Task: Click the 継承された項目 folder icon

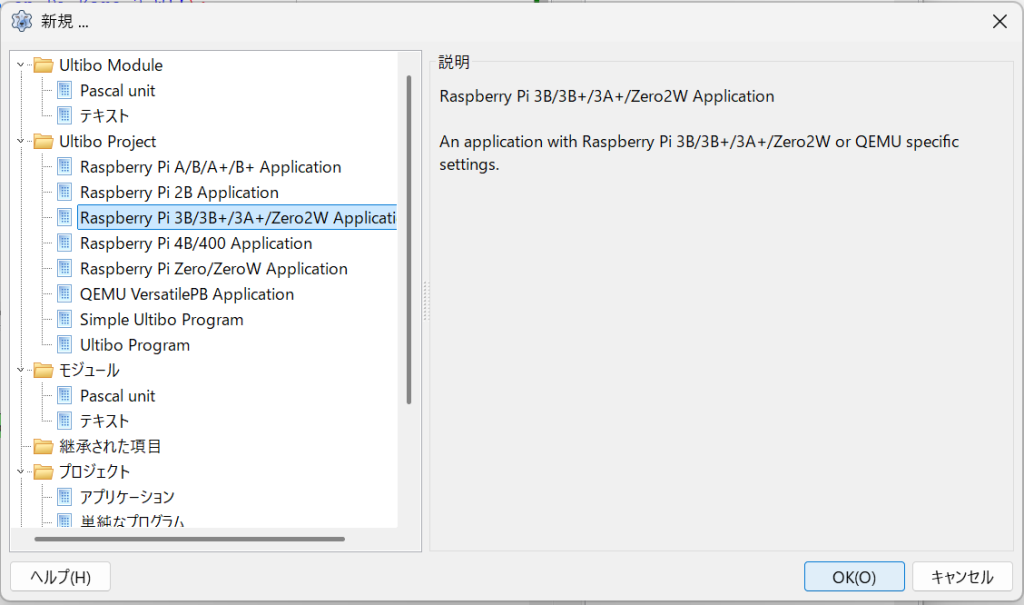Action: pyautogui.click(x=43, y=446)
